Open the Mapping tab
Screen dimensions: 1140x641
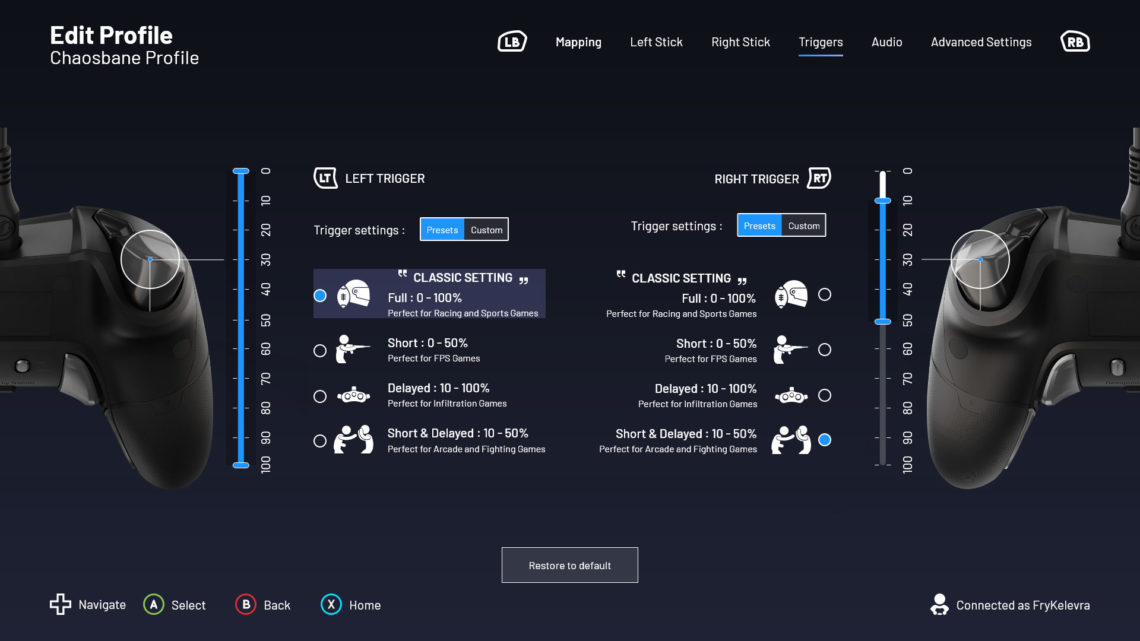(x=578, y=42)
